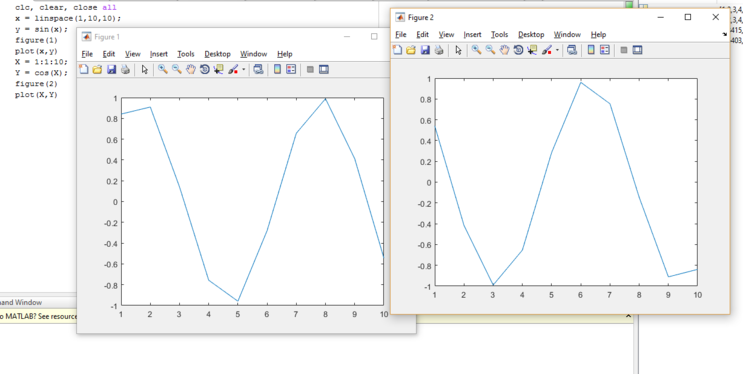Activate Zoom Out tool in Figure 2
743x374 pixels.
[490, 50]
